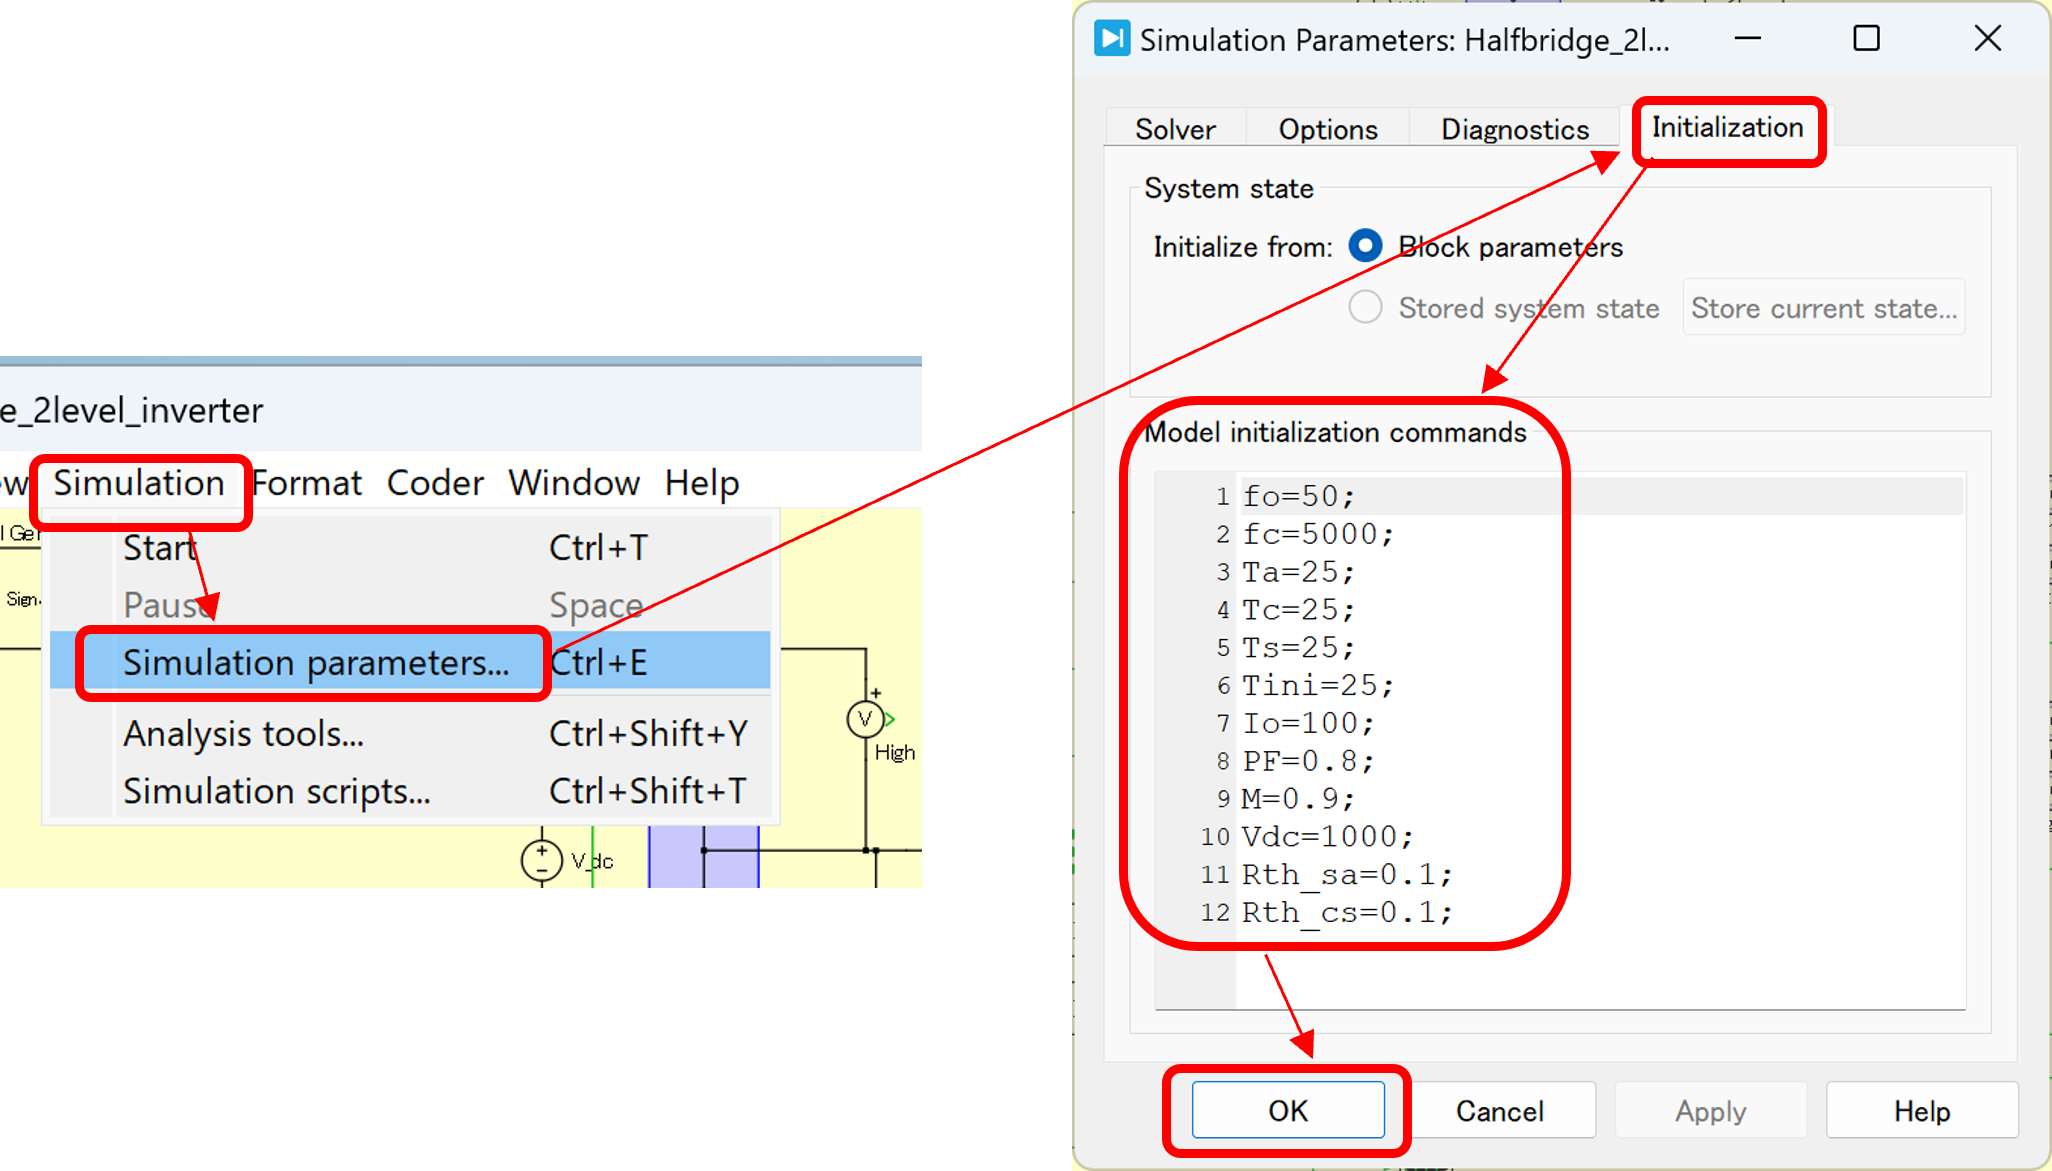Open the Simulation menu
The width and height of the screenshot is (2052, 1171).
point(139,483)
